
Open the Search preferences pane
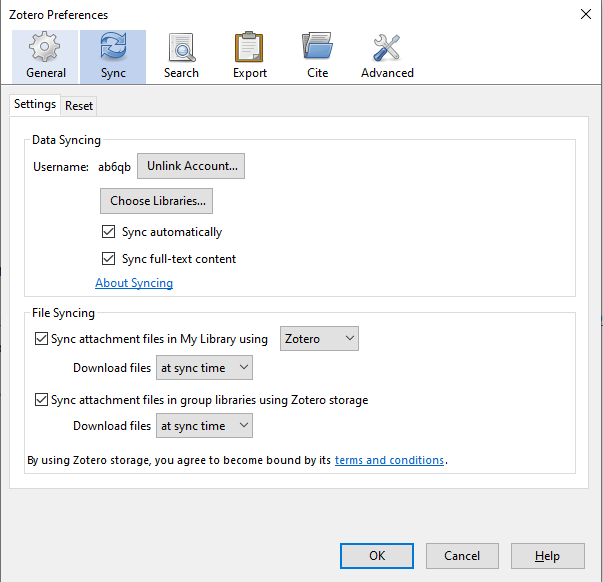tap(181, 57)
